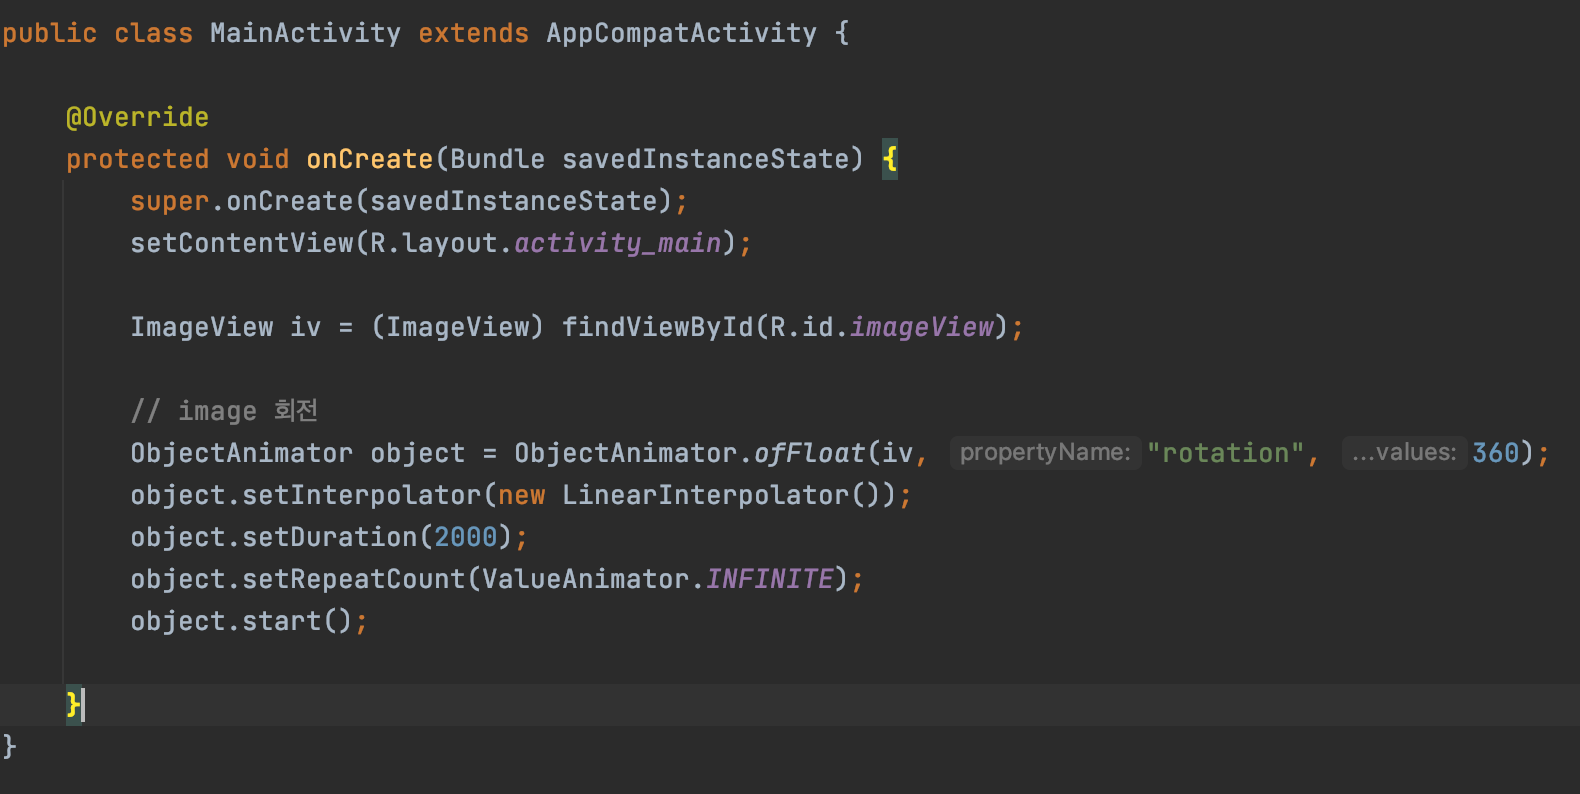1580x794 pixels.
Task: Click the highlighted opening brace of onCreate
Action: [890, 159]
